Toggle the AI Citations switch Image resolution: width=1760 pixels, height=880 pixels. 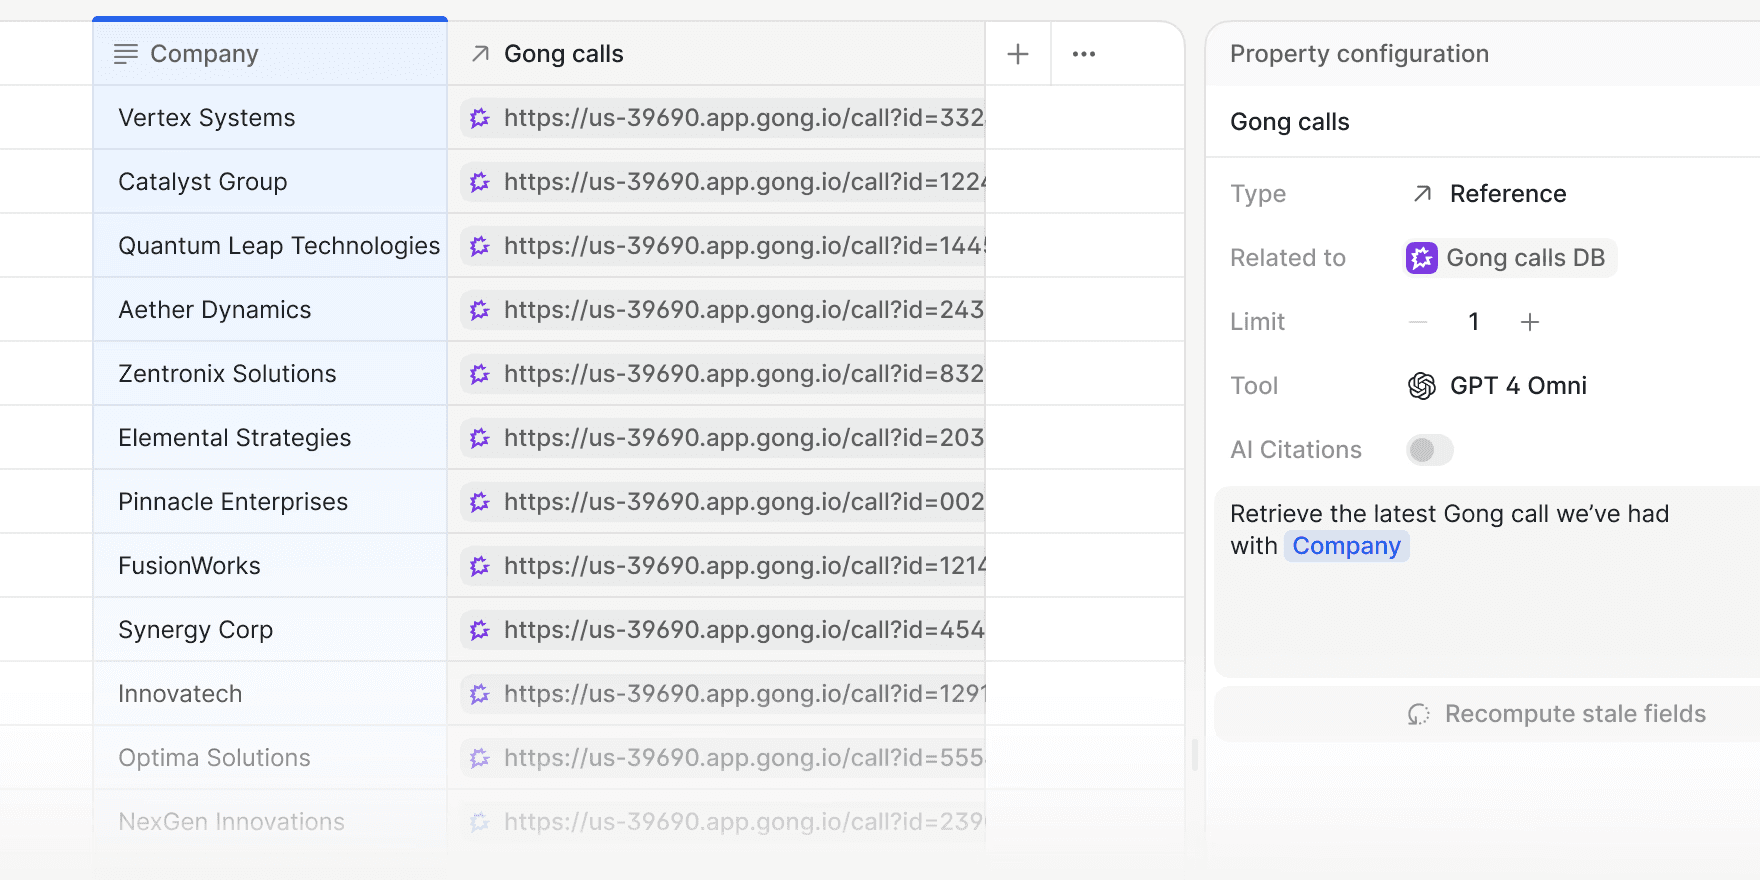click(x=1430, y=450)
